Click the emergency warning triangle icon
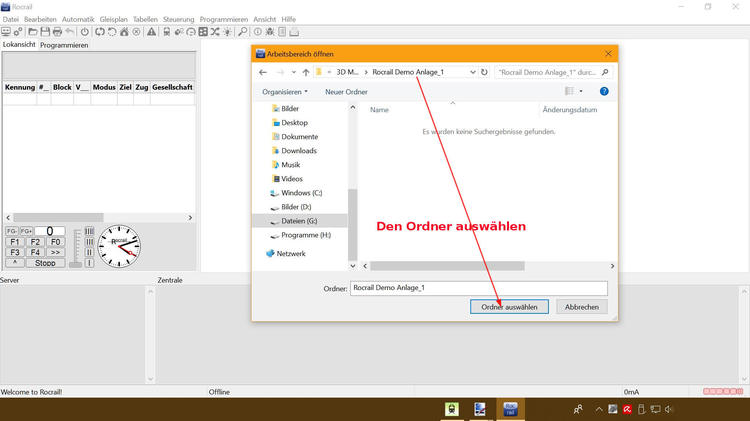 (x=151, y=32)
